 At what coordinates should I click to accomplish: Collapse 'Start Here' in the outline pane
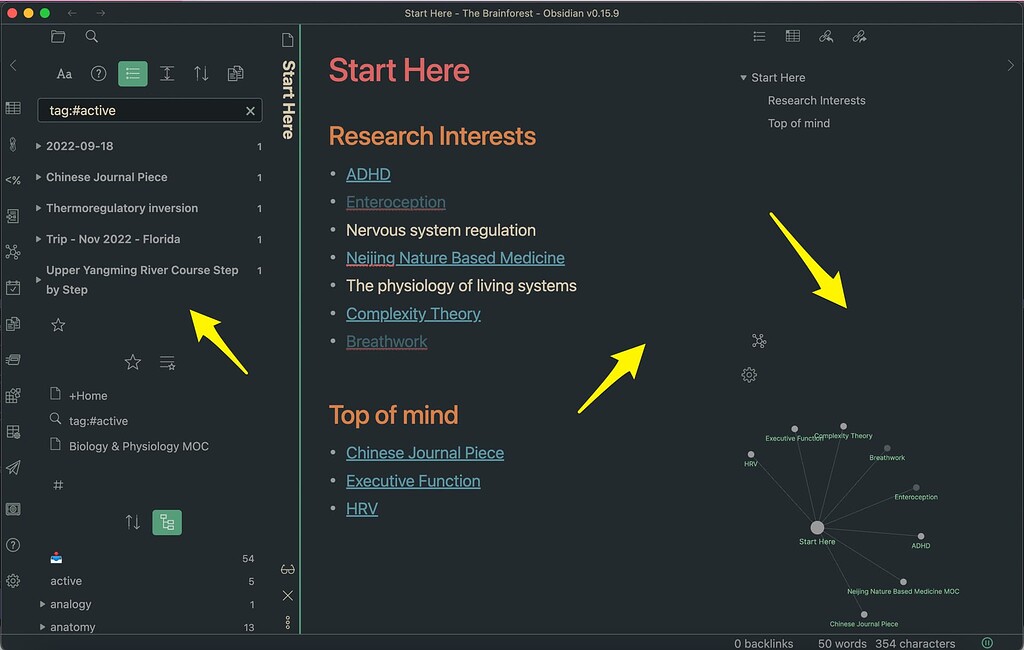(x=743, y=78)
